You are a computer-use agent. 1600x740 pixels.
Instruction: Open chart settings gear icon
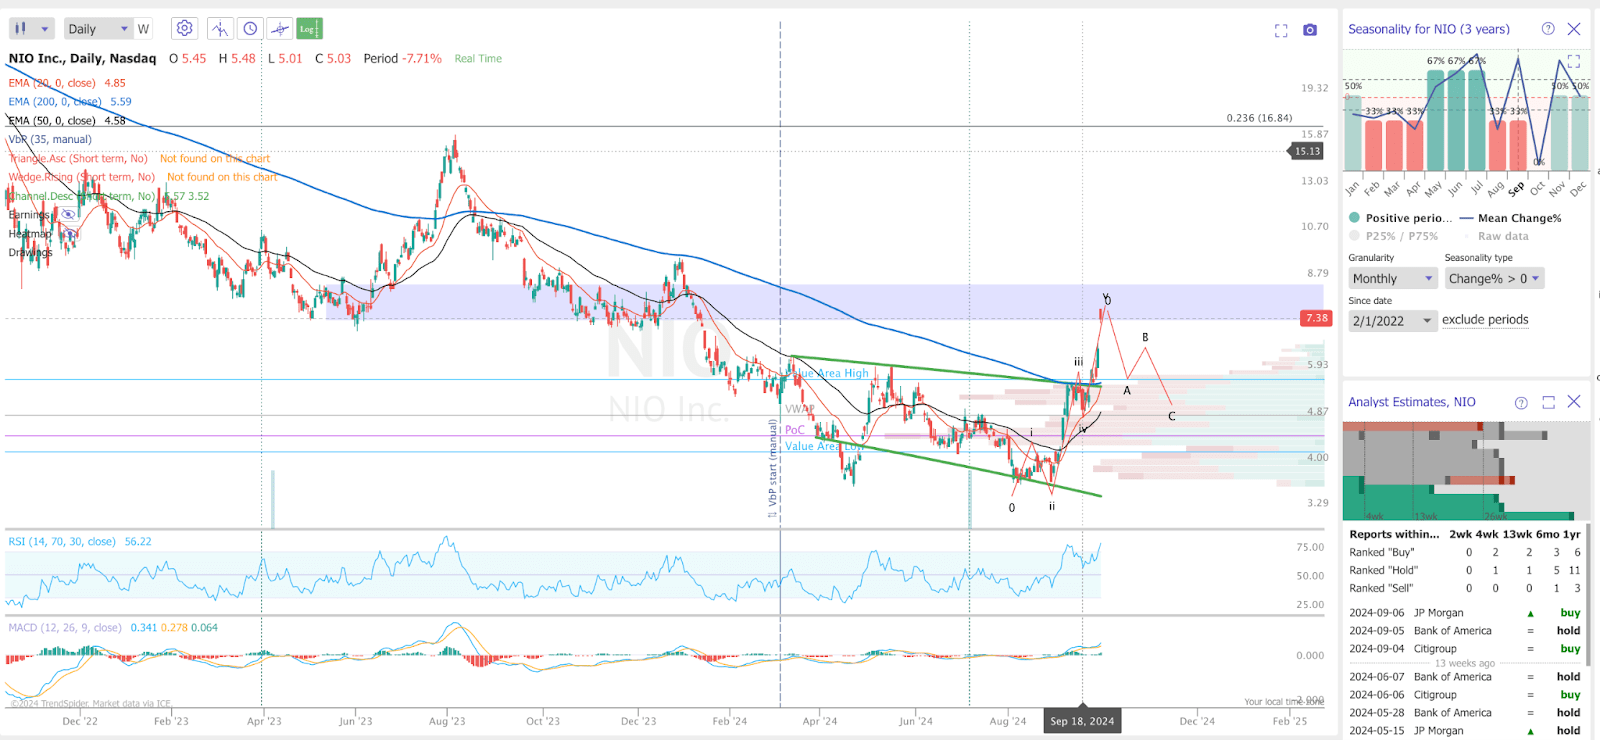point(184,29)
